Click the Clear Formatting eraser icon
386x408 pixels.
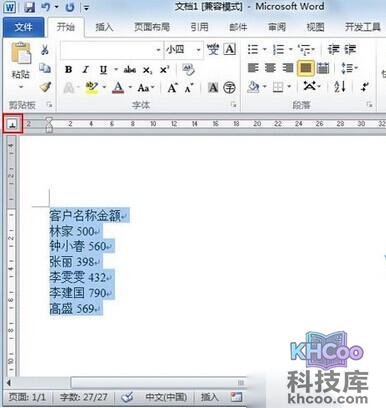(x=189, y=70)
